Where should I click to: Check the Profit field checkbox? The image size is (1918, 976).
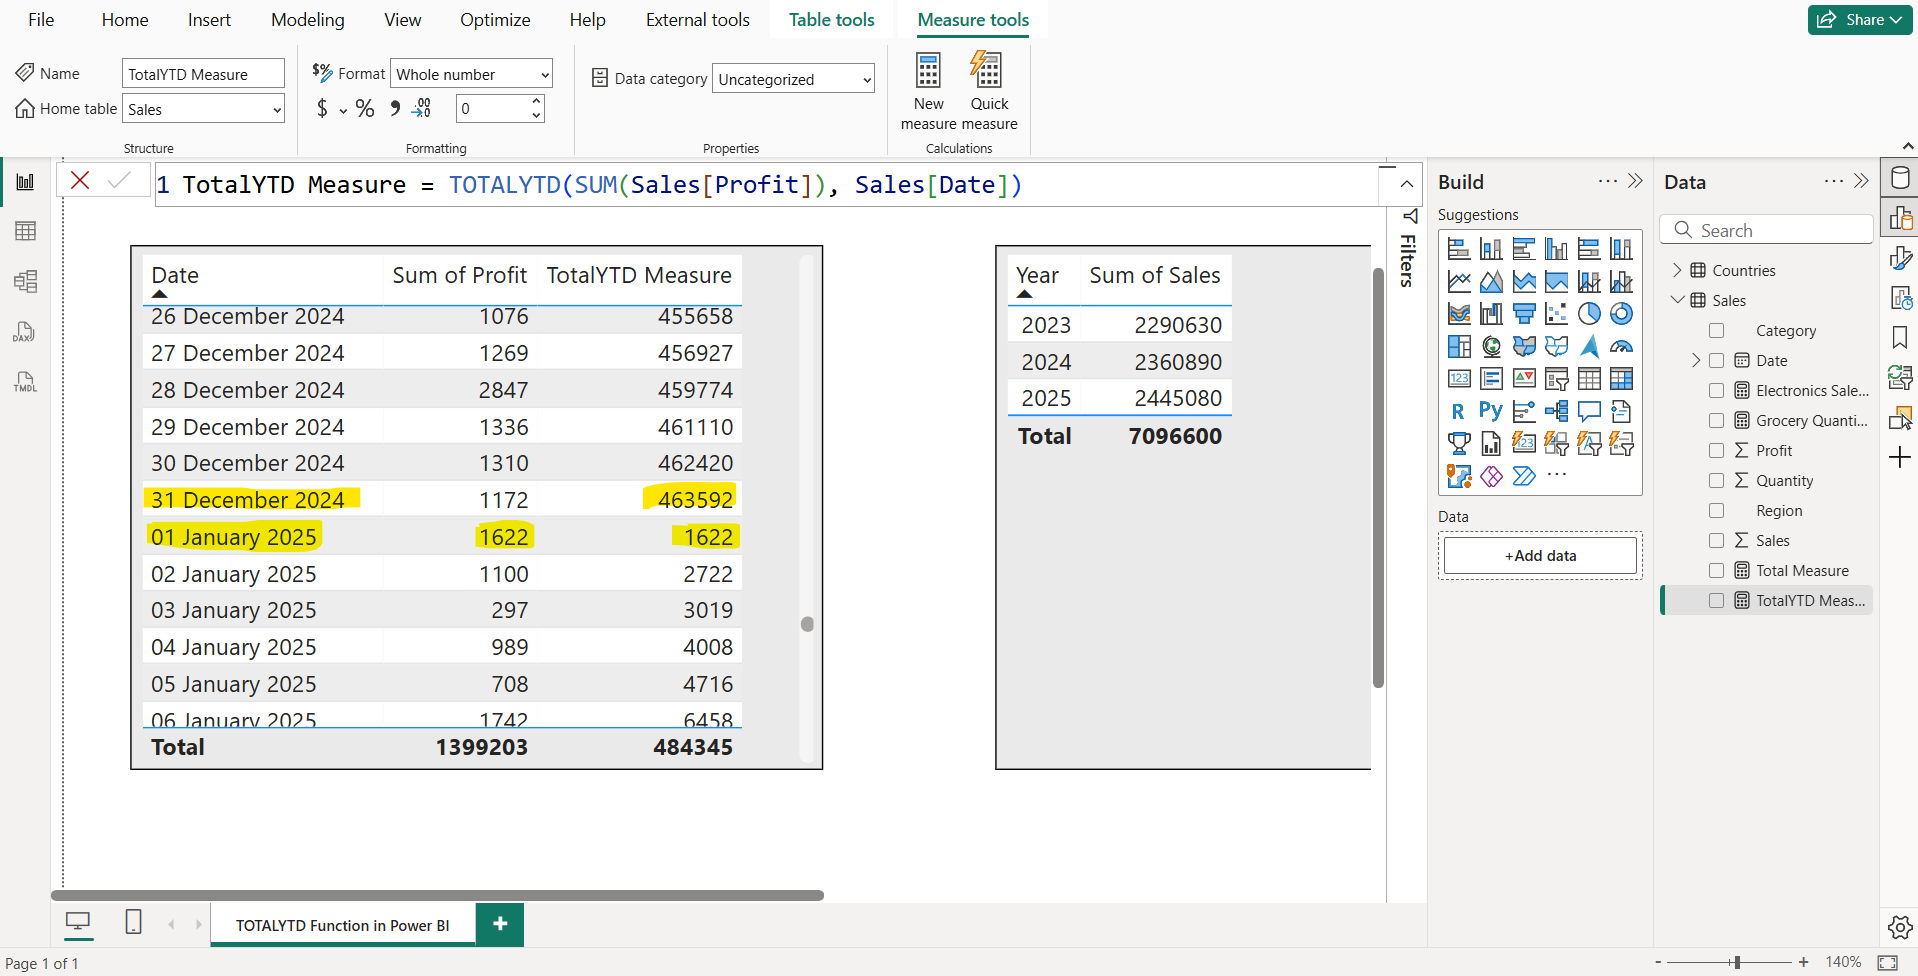coord(1716,450)
